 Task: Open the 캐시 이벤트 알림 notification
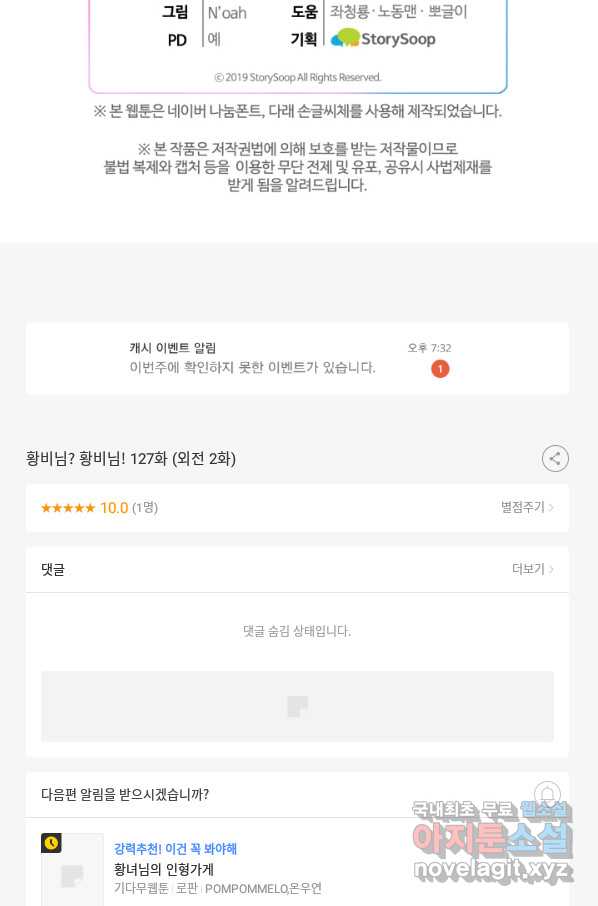pos(297,359)
